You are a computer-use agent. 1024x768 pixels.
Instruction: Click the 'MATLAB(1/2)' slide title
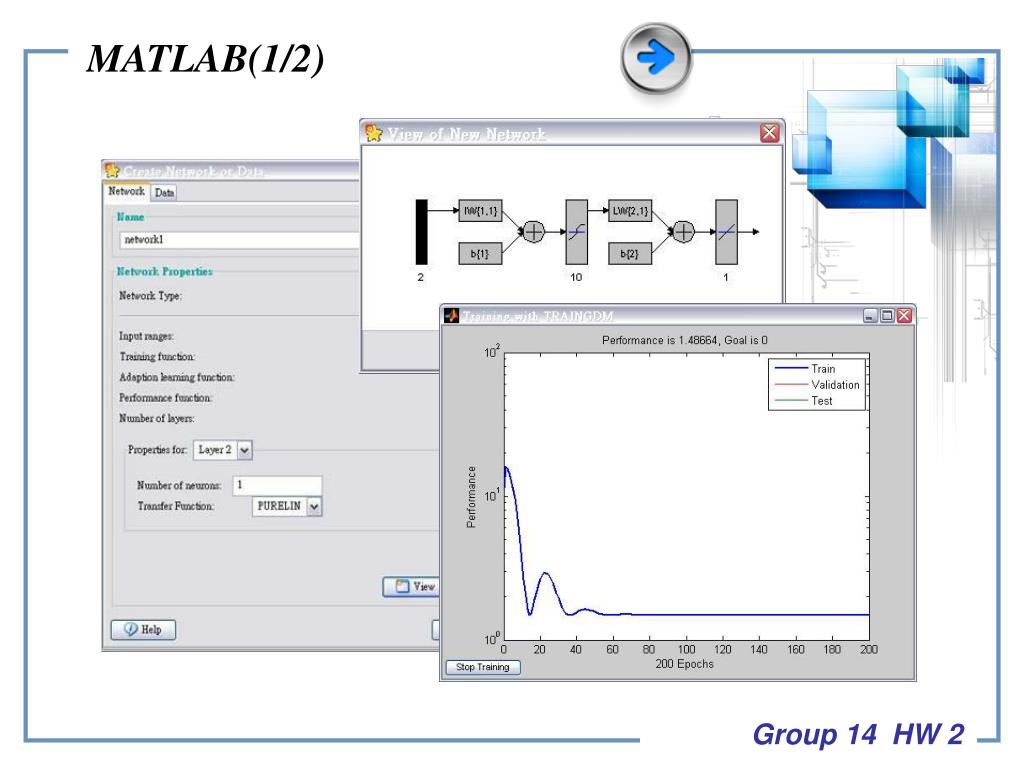click(205, 59)
